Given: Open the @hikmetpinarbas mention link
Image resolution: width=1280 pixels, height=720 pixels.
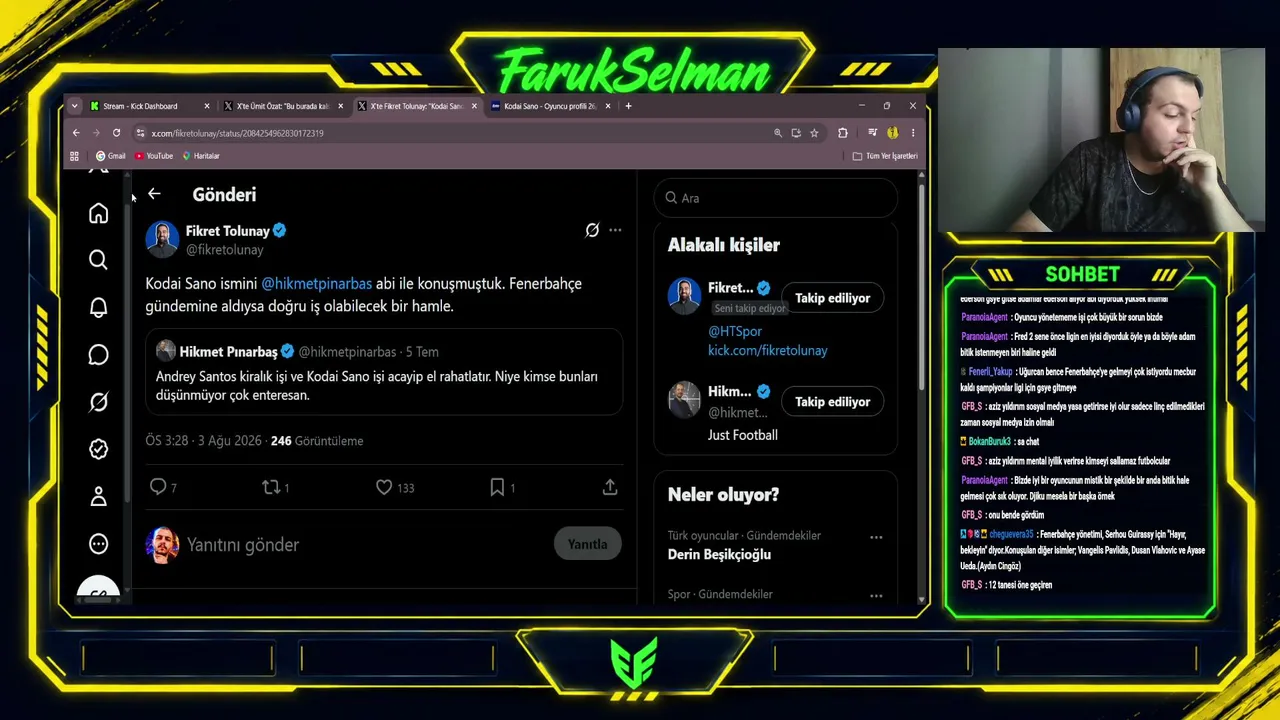Looking at the screenshot, I should 316,284.
